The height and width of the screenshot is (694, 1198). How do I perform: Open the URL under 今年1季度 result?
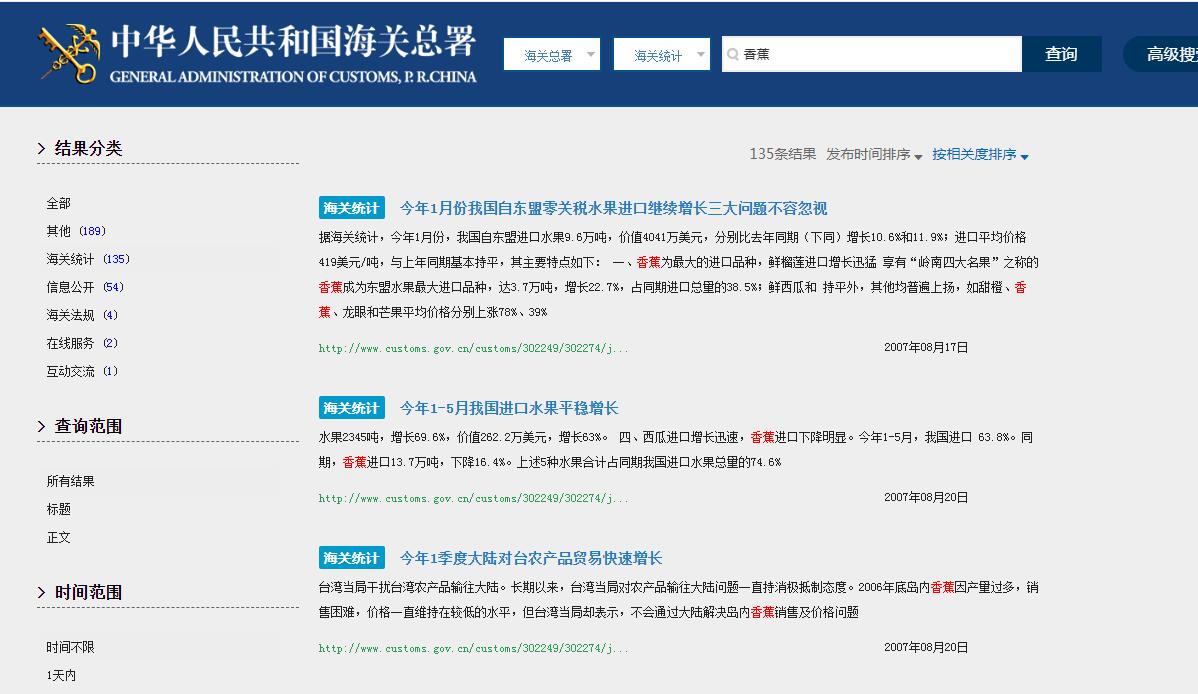pyautogui.click(x=474, y=647)
